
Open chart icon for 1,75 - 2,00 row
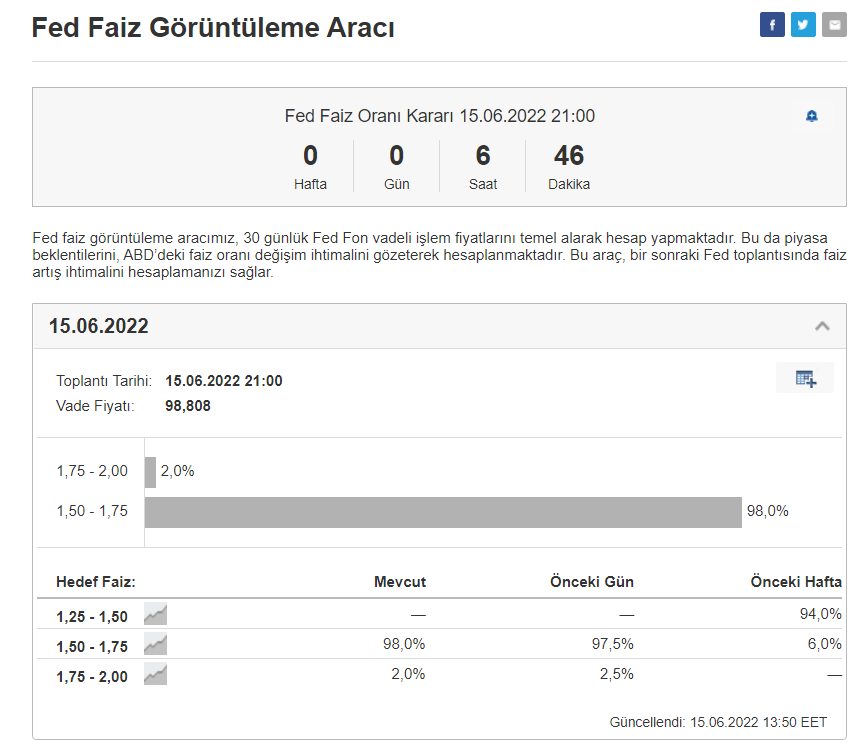[x=155, y=675]
